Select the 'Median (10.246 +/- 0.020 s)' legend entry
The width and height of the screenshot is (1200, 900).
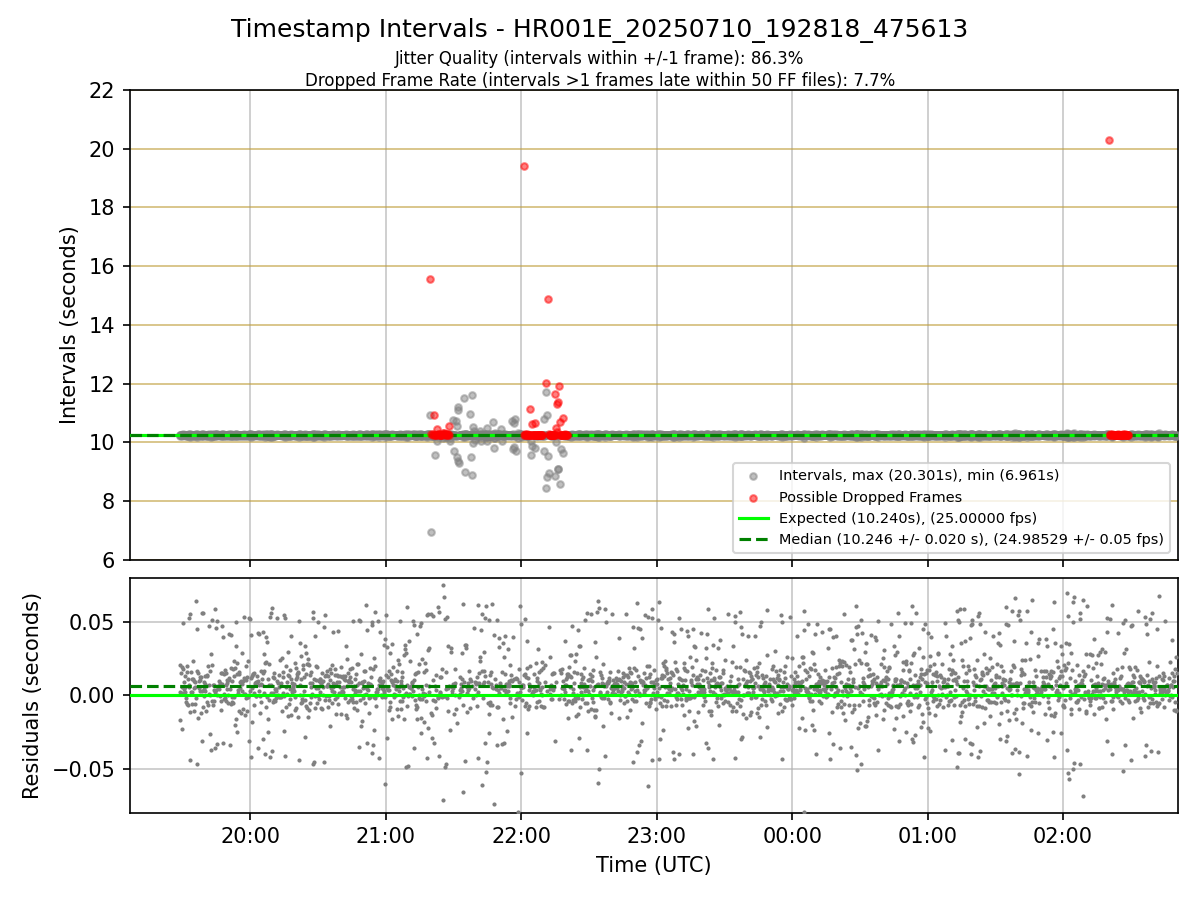[x=971, y=539]
